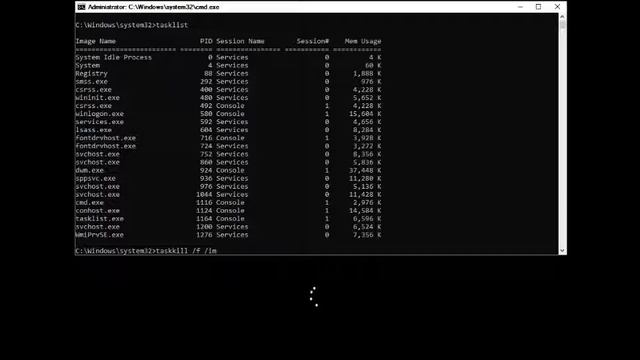640x360 pixels.
Task: Click the 'Image Name' column header
Action: tap(96, 41)
